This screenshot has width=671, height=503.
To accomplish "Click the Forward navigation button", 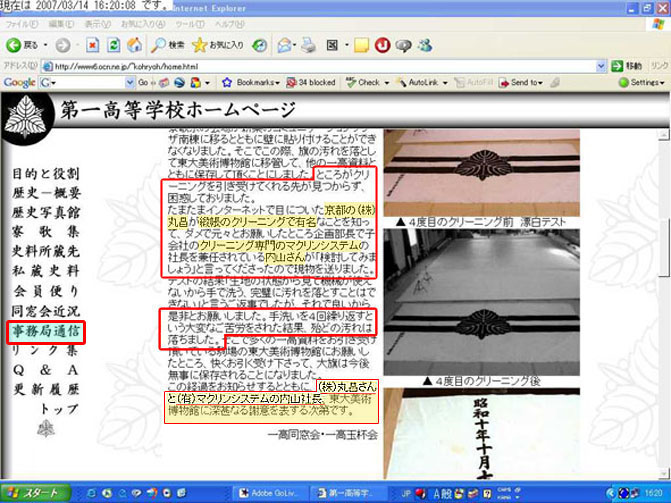I will pyautogui.click(x=62, y=45).
